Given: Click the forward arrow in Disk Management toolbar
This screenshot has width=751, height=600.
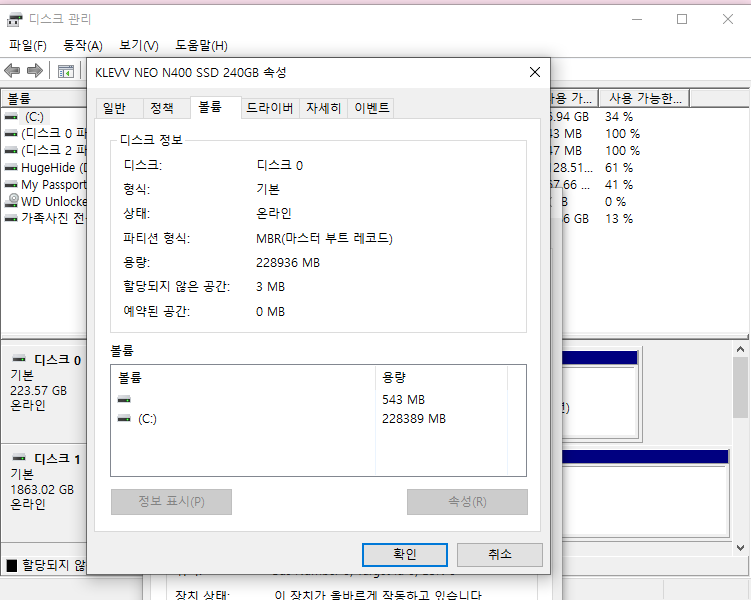Looking at the screenshot, I should point(34,71).
